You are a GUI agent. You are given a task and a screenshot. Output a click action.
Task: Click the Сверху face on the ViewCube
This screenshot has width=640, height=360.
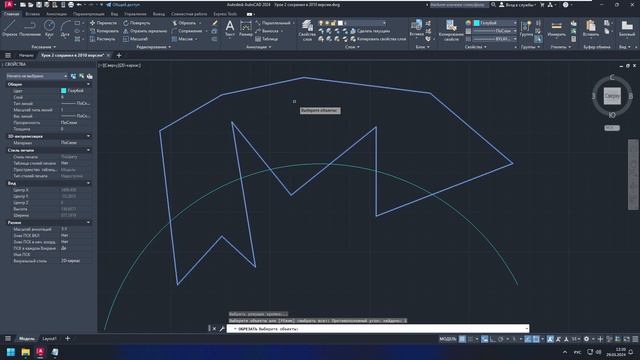[612, 96]
